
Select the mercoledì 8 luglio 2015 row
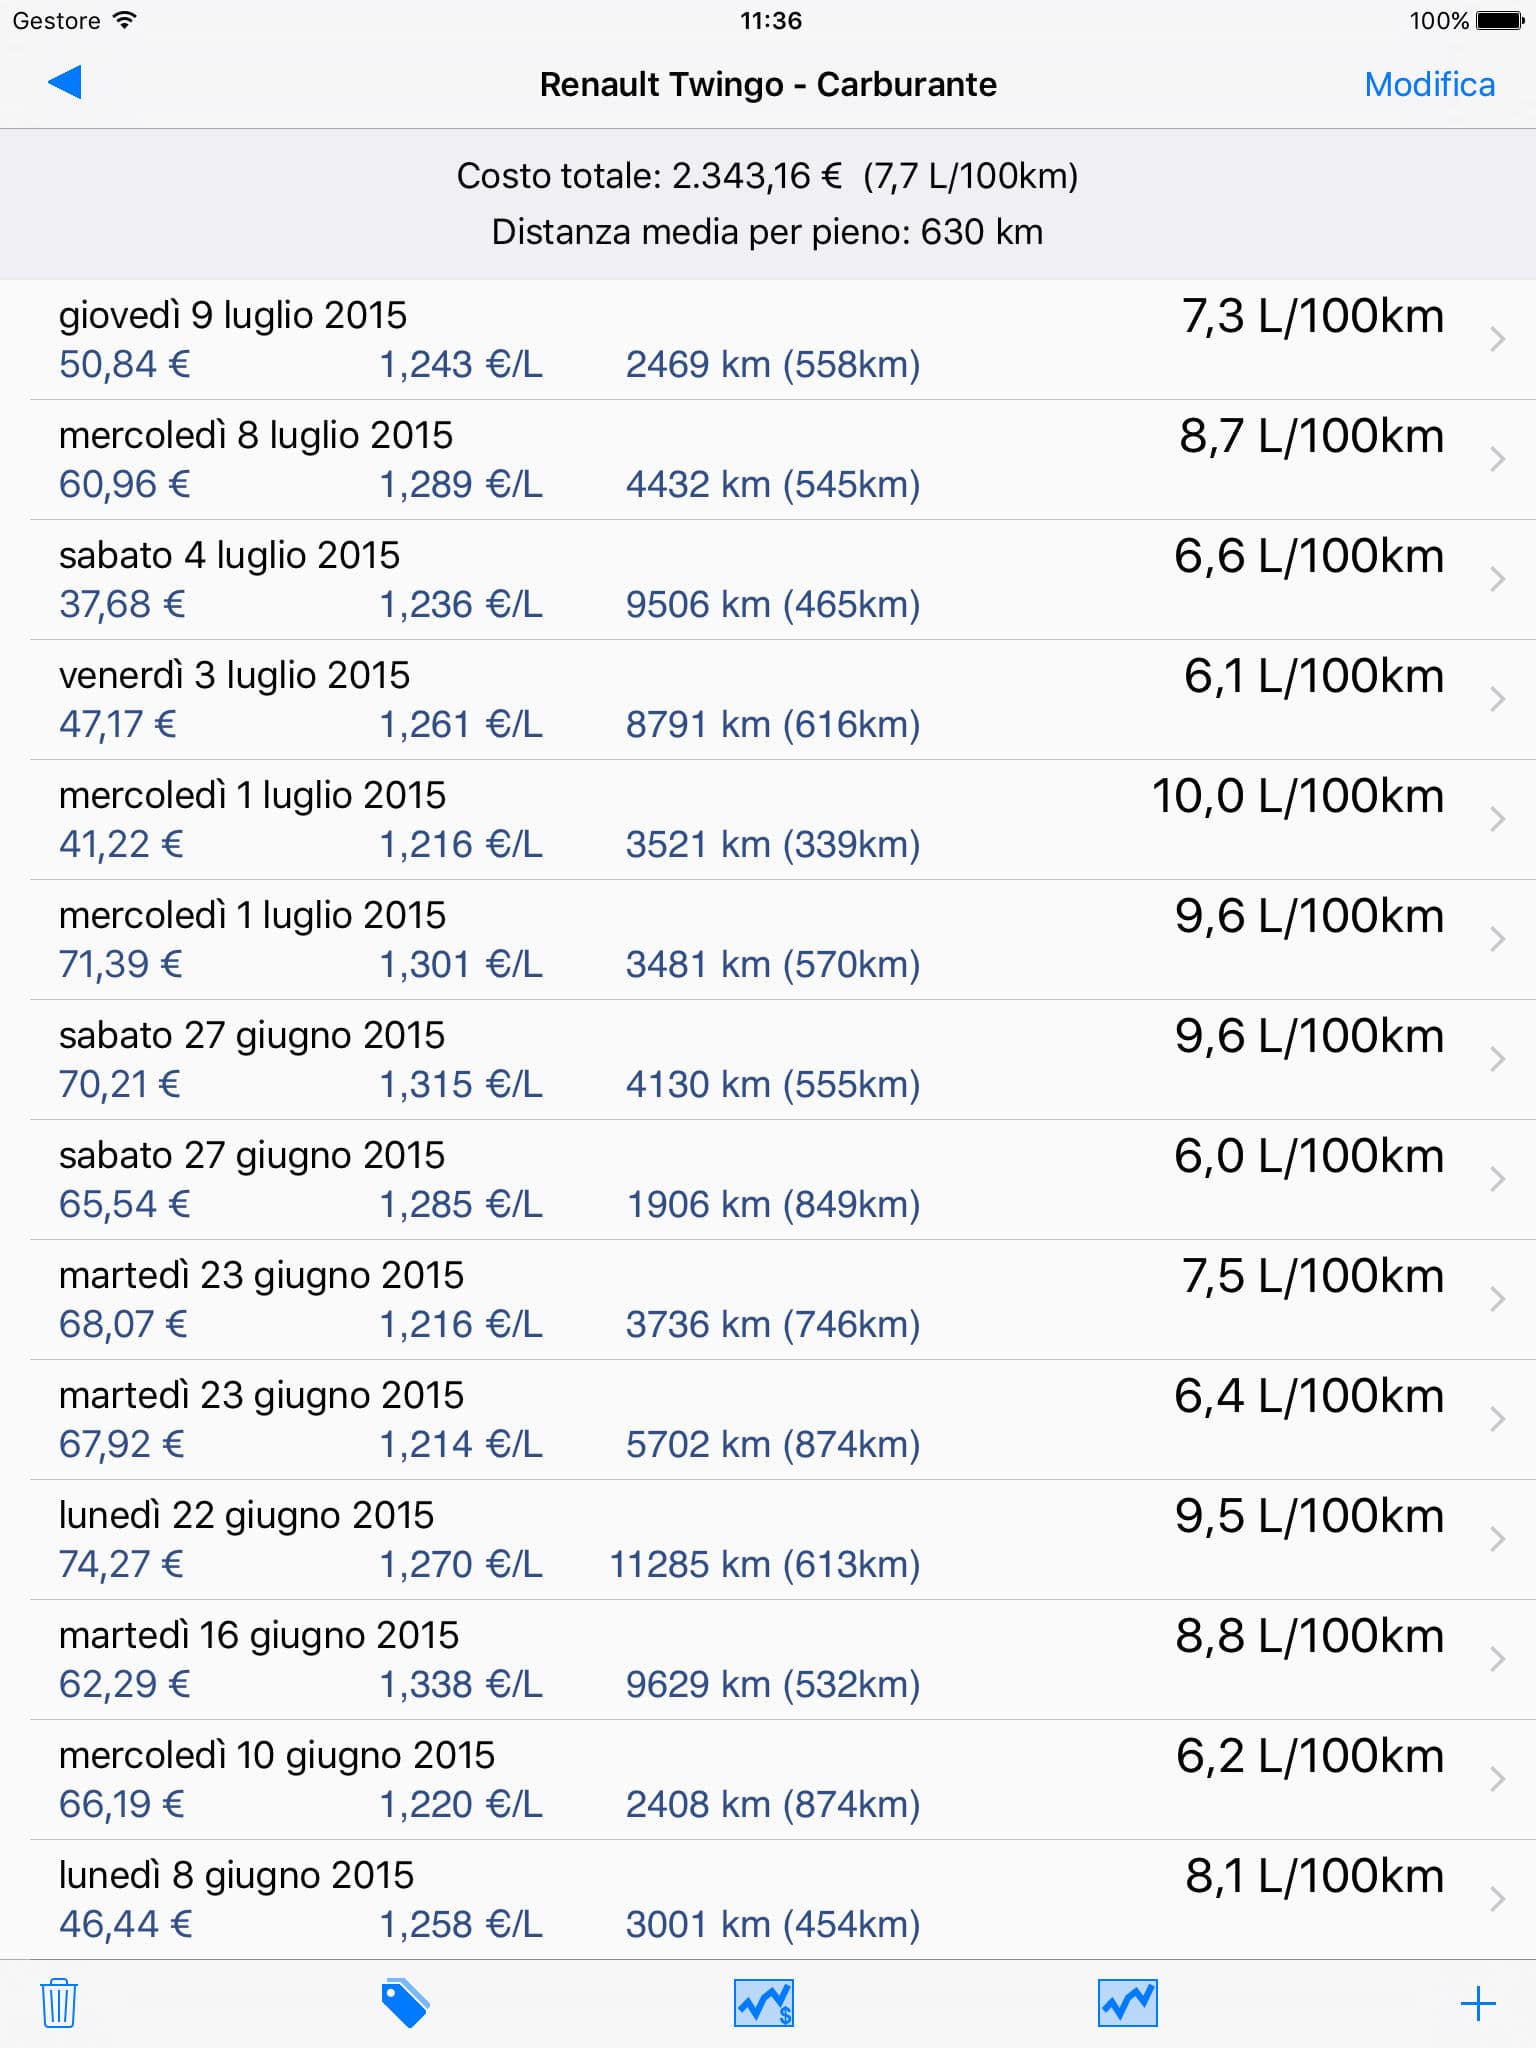coord(768,460)
